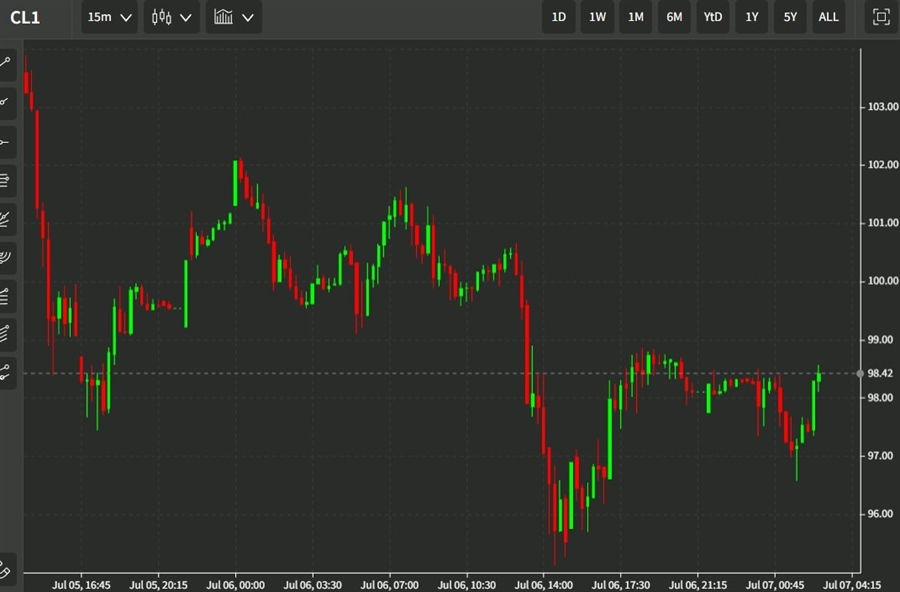Click the tall green candle peaking near 102.00

pos(235,183)
